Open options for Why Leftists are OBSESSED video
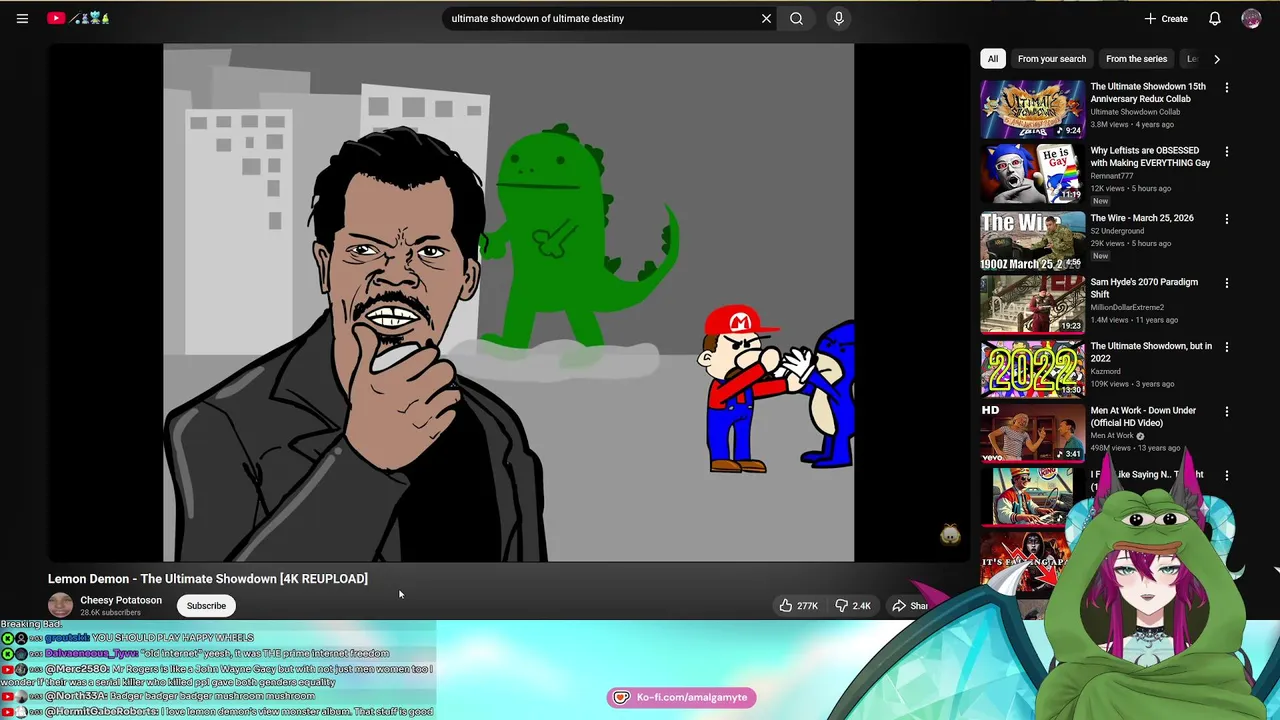The image size is (1280, 720). pos(1227,152)
